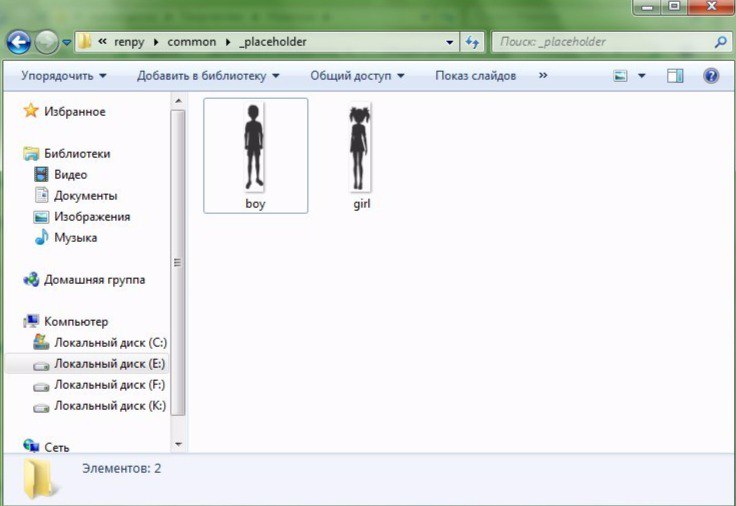Click the folder icon in details pane

(x=39, y=479)
